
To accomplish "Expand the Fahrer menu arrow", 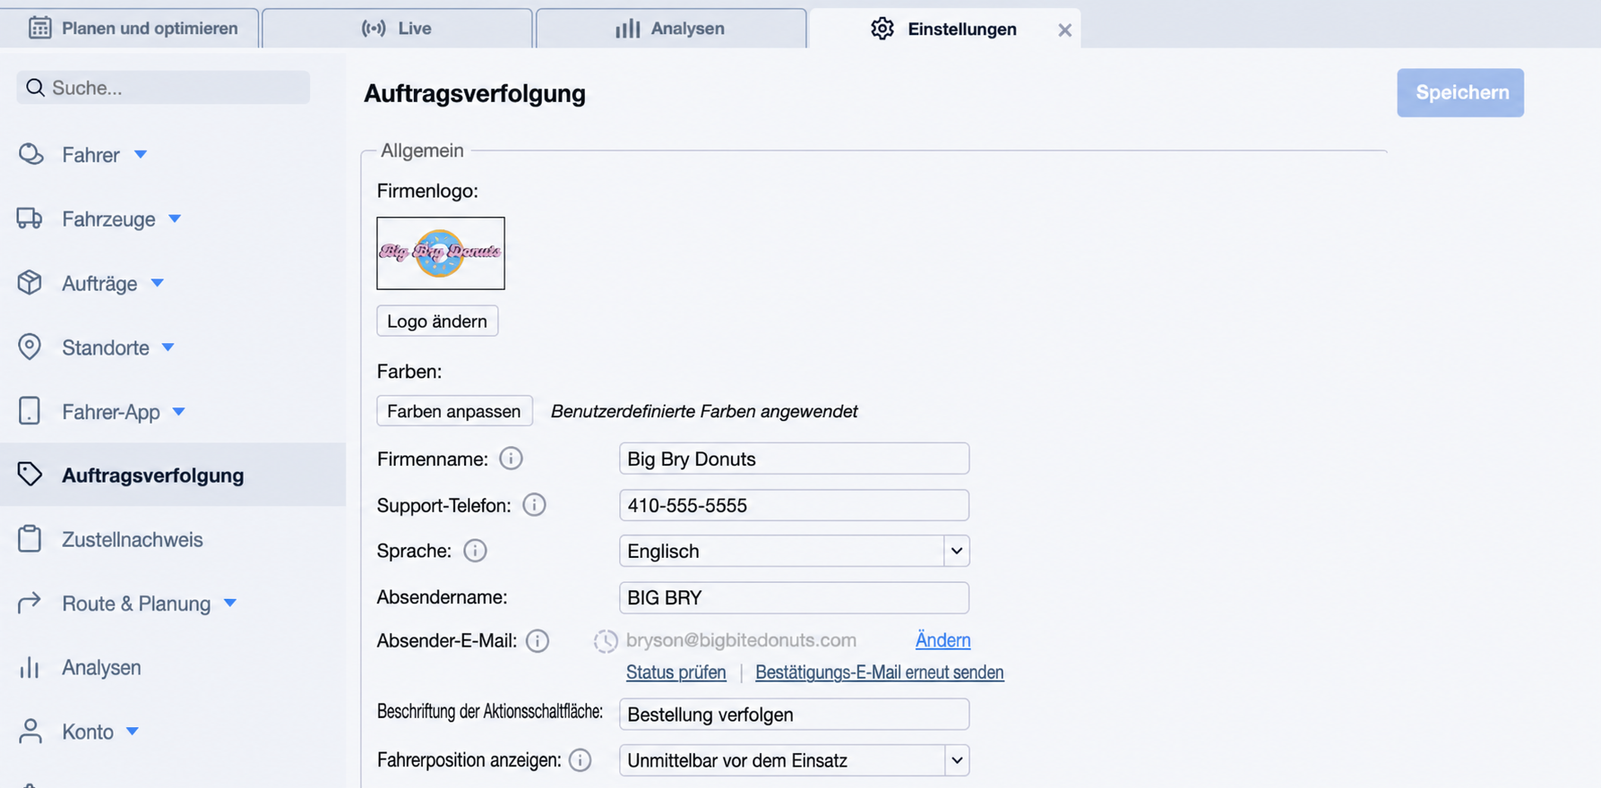I will click(140, 155).
